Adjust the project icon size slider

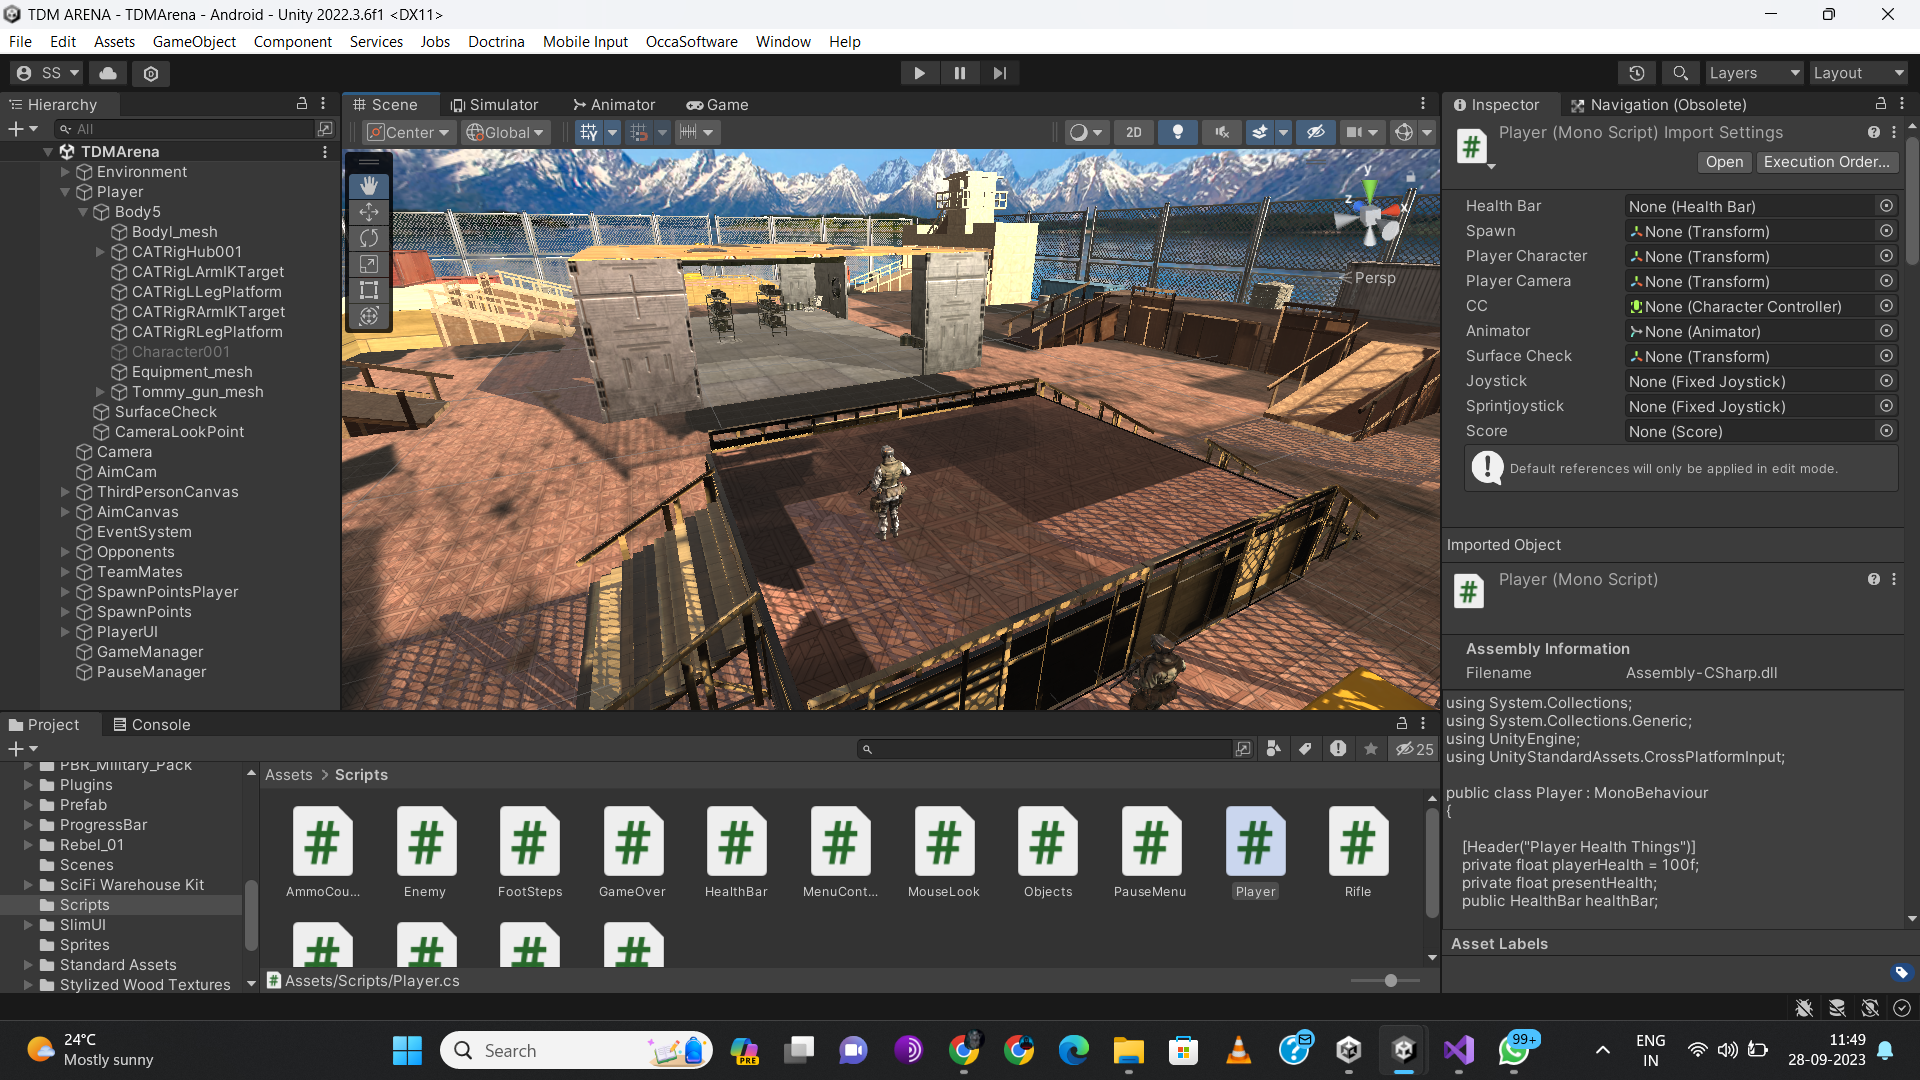coord(1390,981)
